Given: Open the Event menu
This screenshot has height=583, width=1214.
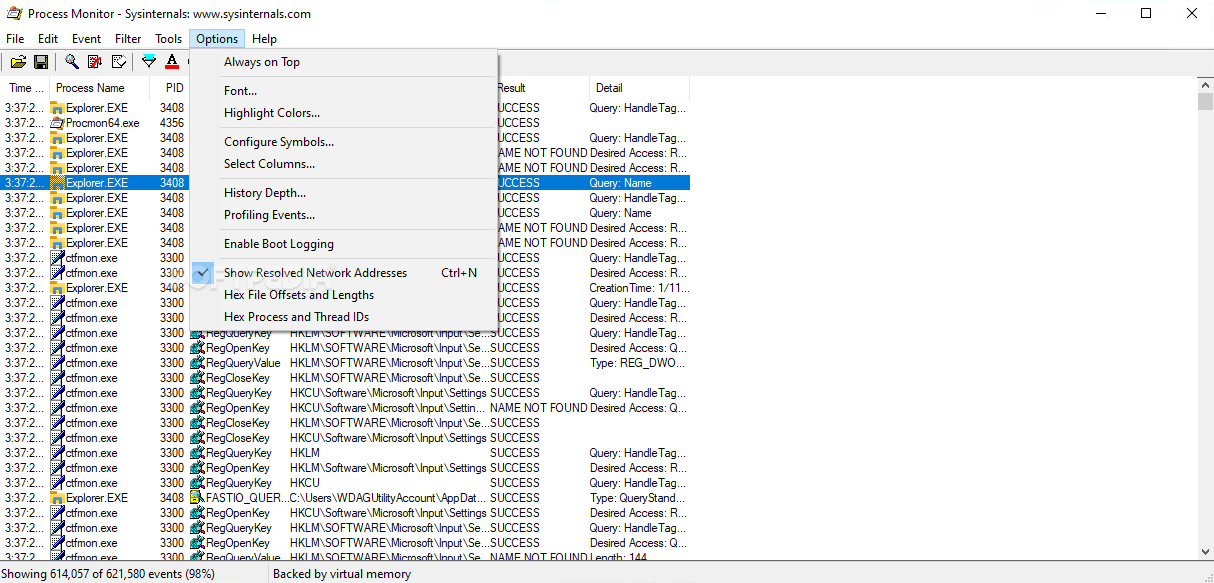Looking at the screenshot, I should click(x=86, y=39).
